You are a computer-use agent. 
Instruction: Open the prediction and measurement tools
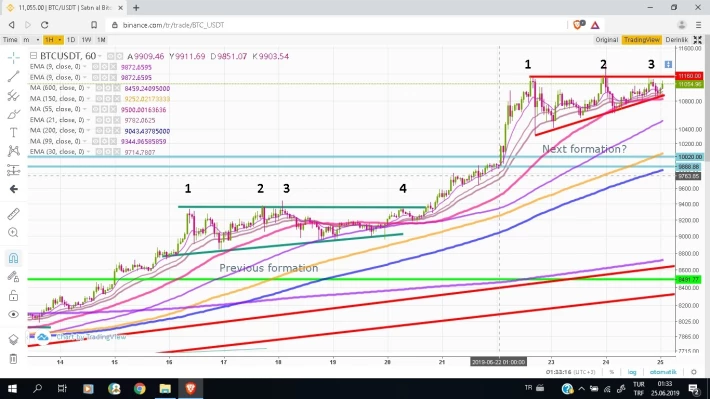click(13, 170)
